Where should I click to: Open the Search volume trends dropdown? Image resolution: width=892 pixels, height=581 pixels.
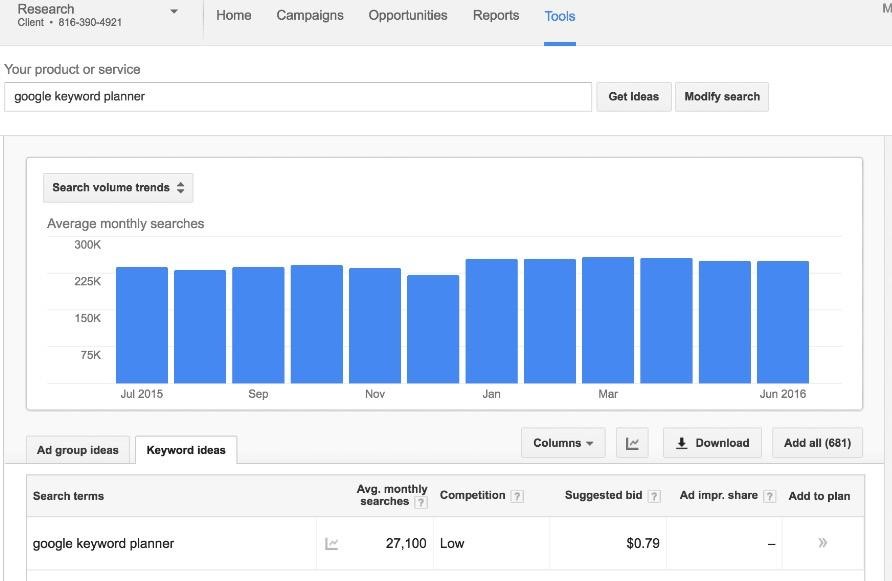118,188
